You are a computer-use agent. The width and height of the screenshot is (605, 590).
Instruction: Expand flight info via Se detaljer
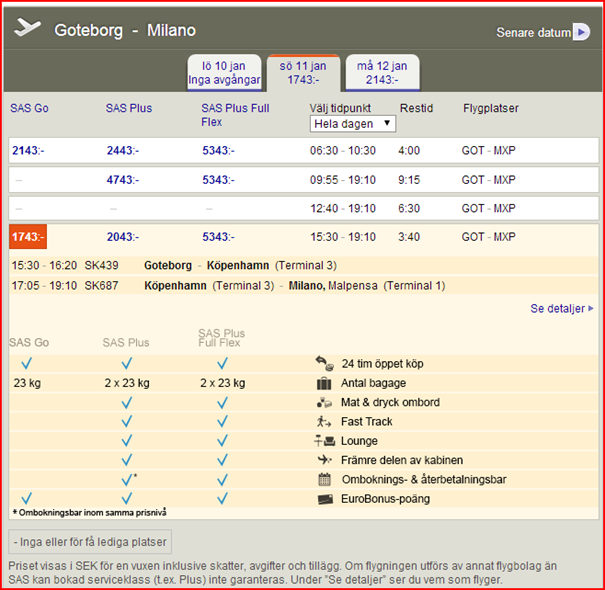click(x=561, y=309)
